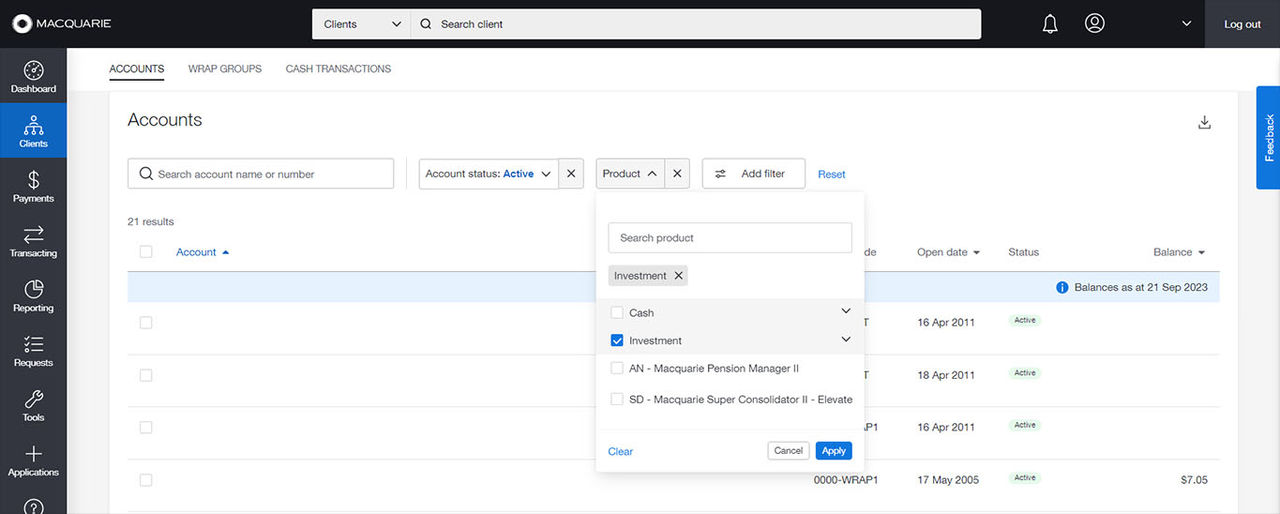Open Transacting in the sidebar

click(x=33, y=241)
